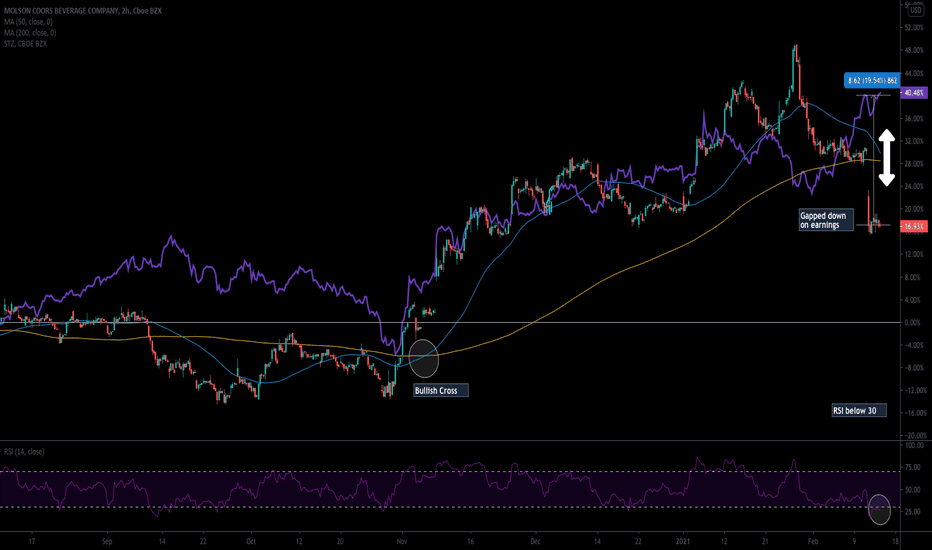Click the 8.00% price axis label
This screenshot has height=550, width=932.
(915, 278)
